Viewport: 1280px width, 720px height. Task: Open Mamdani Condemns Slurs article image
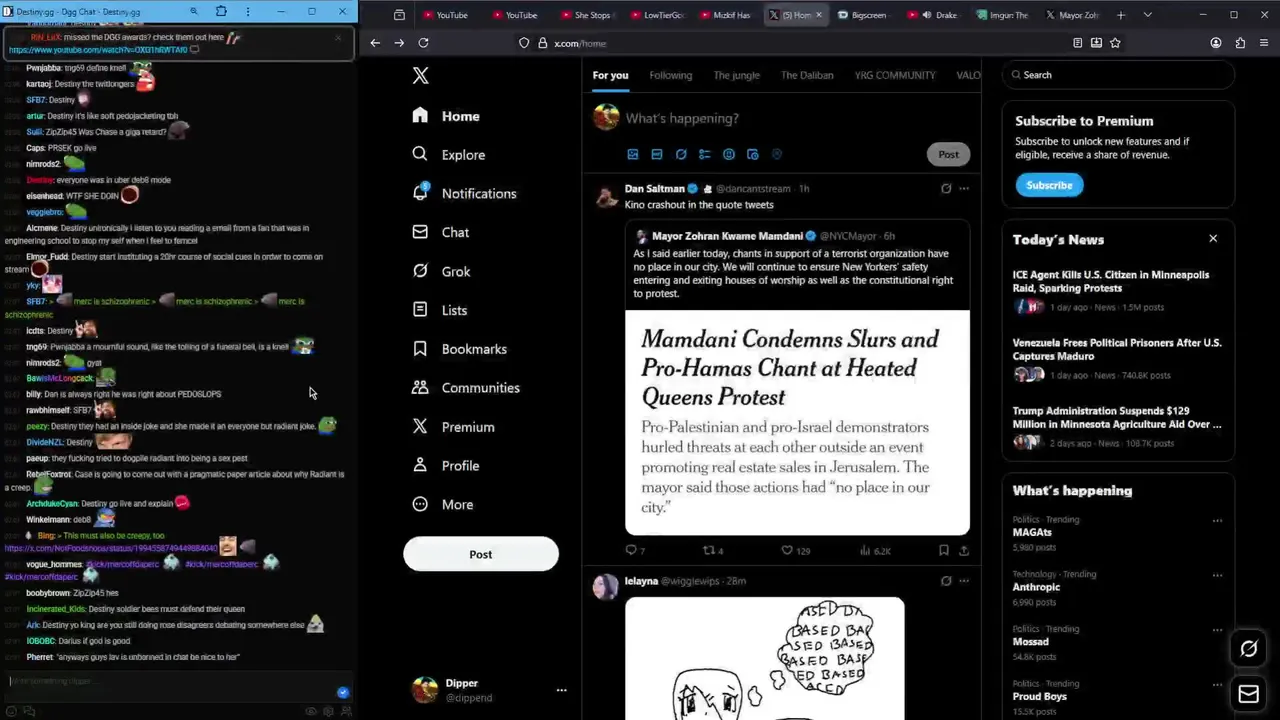tap(797, 422)
